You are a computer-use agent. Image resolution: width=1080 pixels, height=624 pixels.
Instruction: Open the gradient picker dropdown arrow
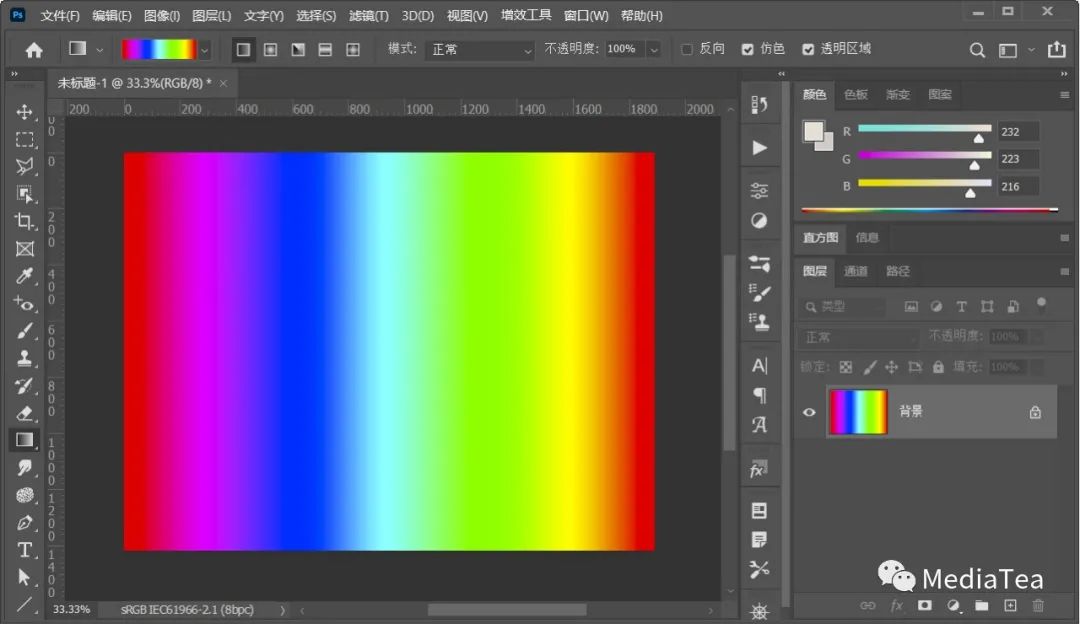(205, 50)
